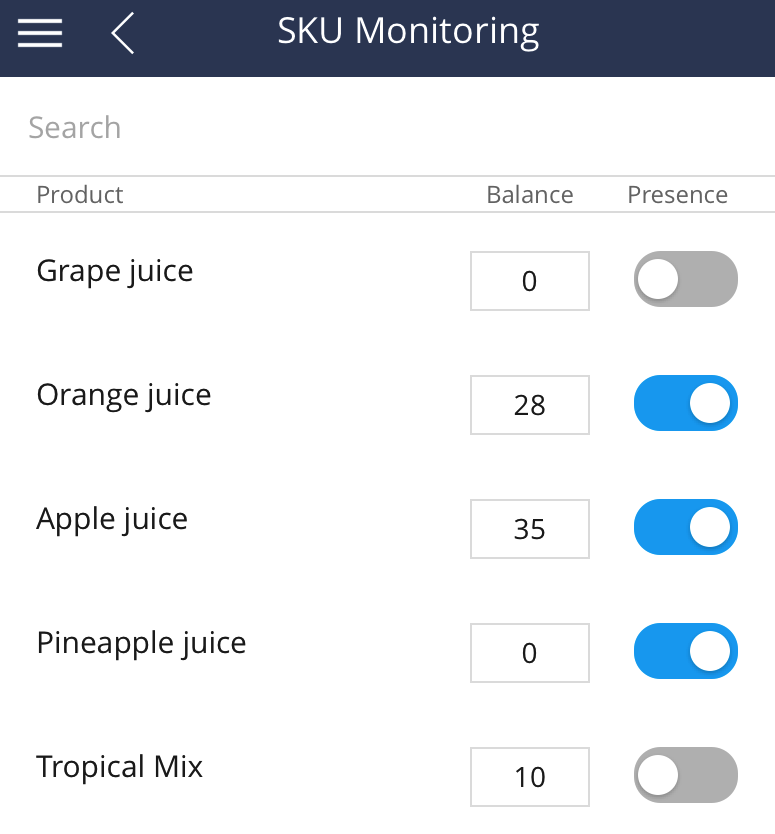
Task: Switch off Pineapple juice presence
Action: [686, 651]
